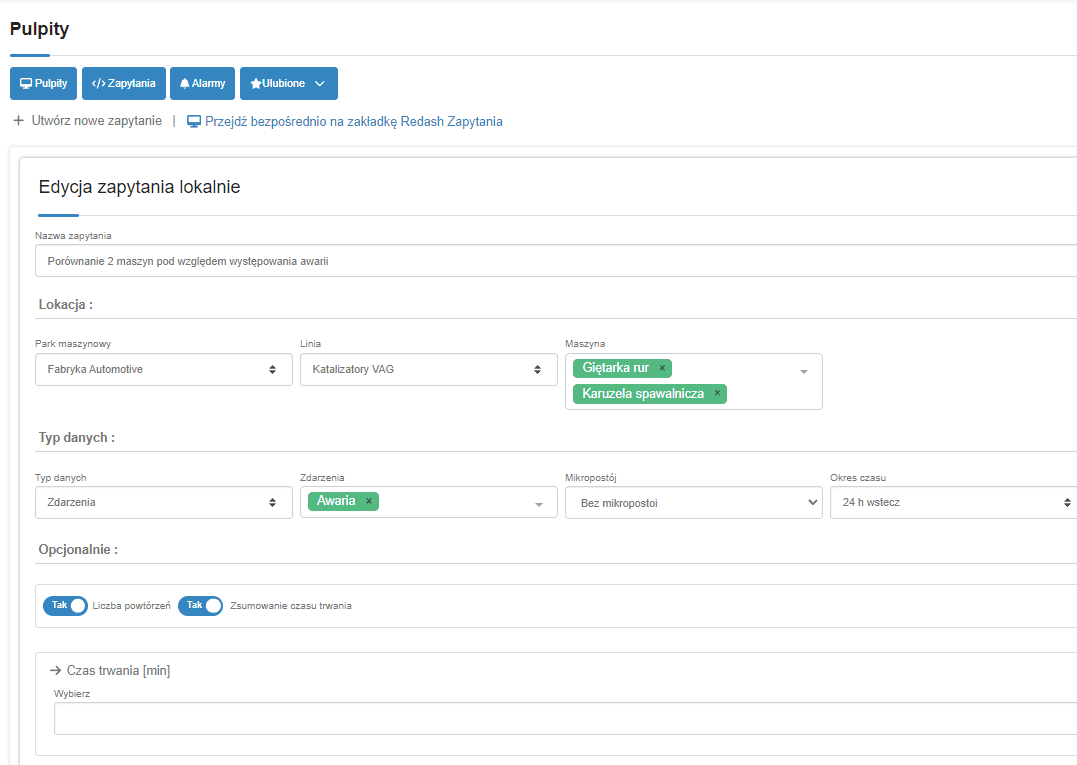Image resolution: width=1077 pixels, height=765 pixels.
Task: Click monitor icon beside Redash link
Action: tap(194, 122)
